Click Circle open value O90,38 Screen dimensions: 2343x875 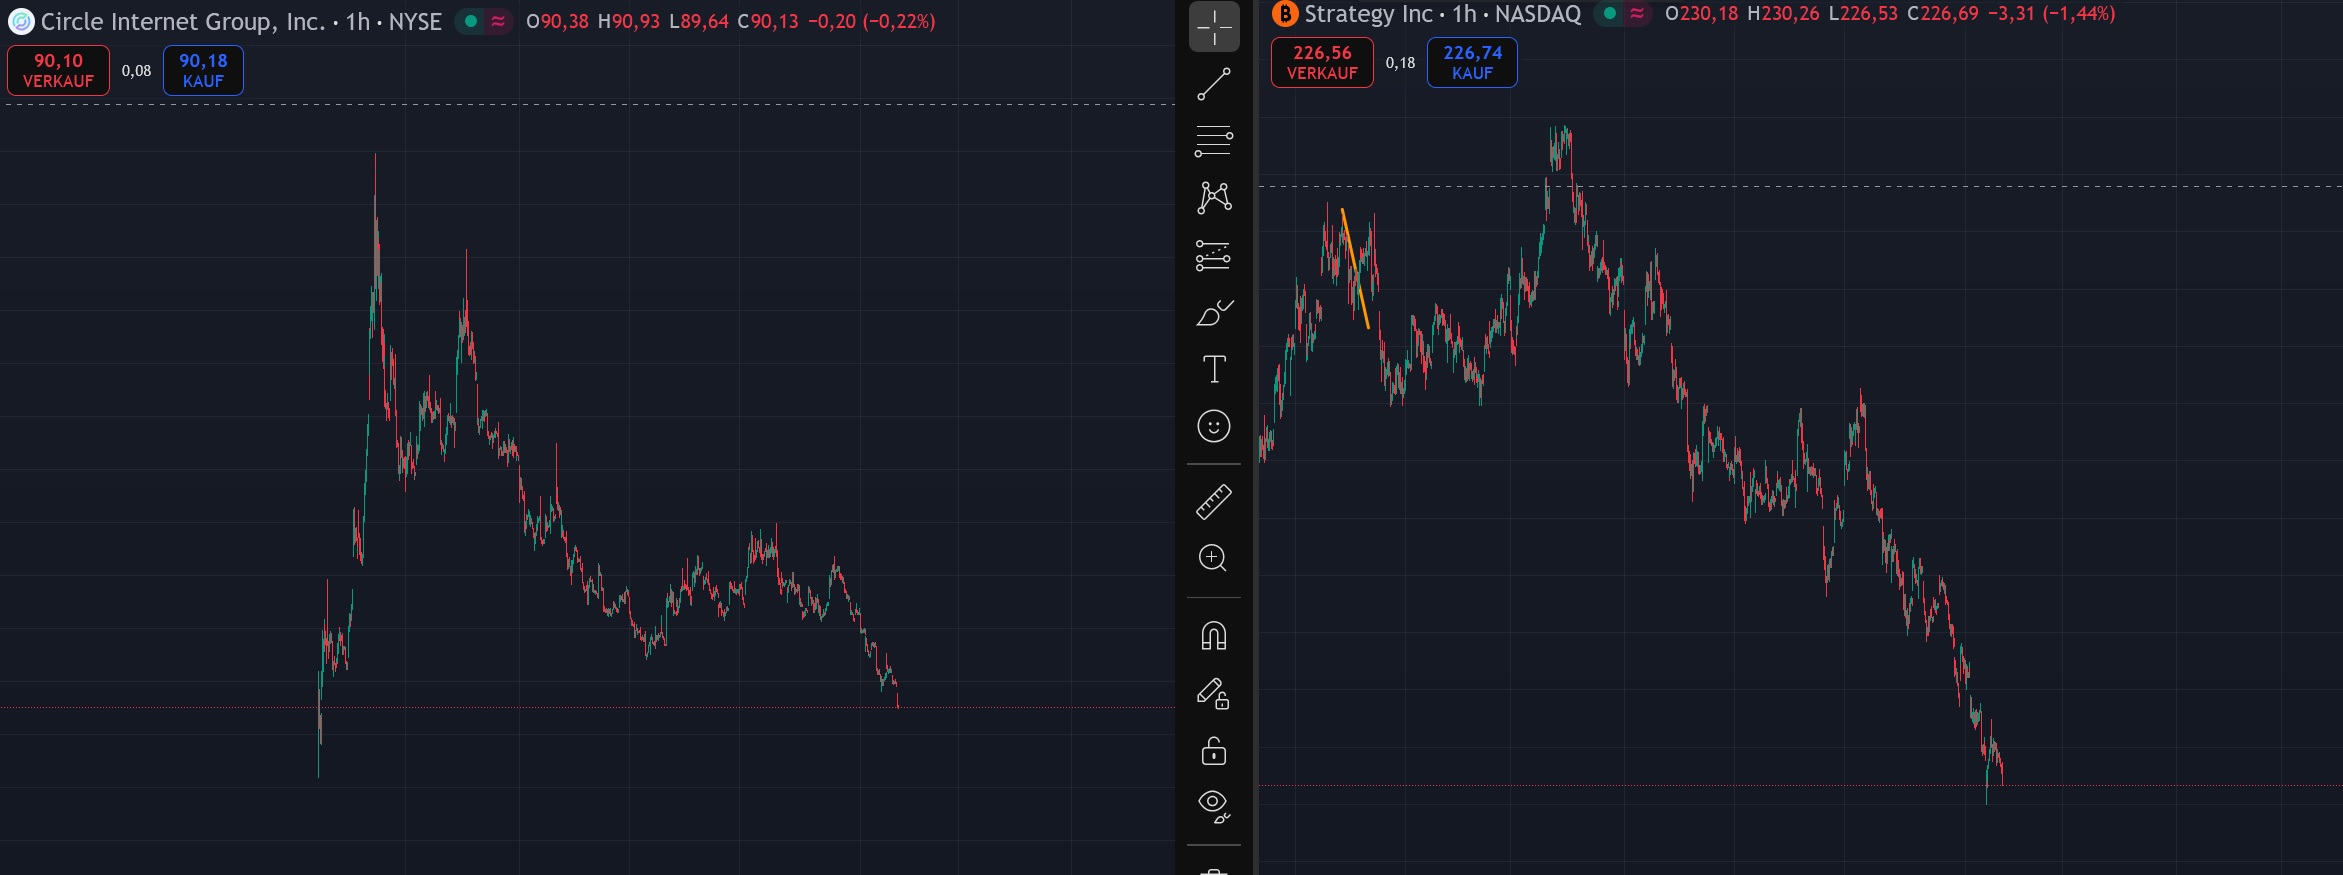tap(558, 21)
